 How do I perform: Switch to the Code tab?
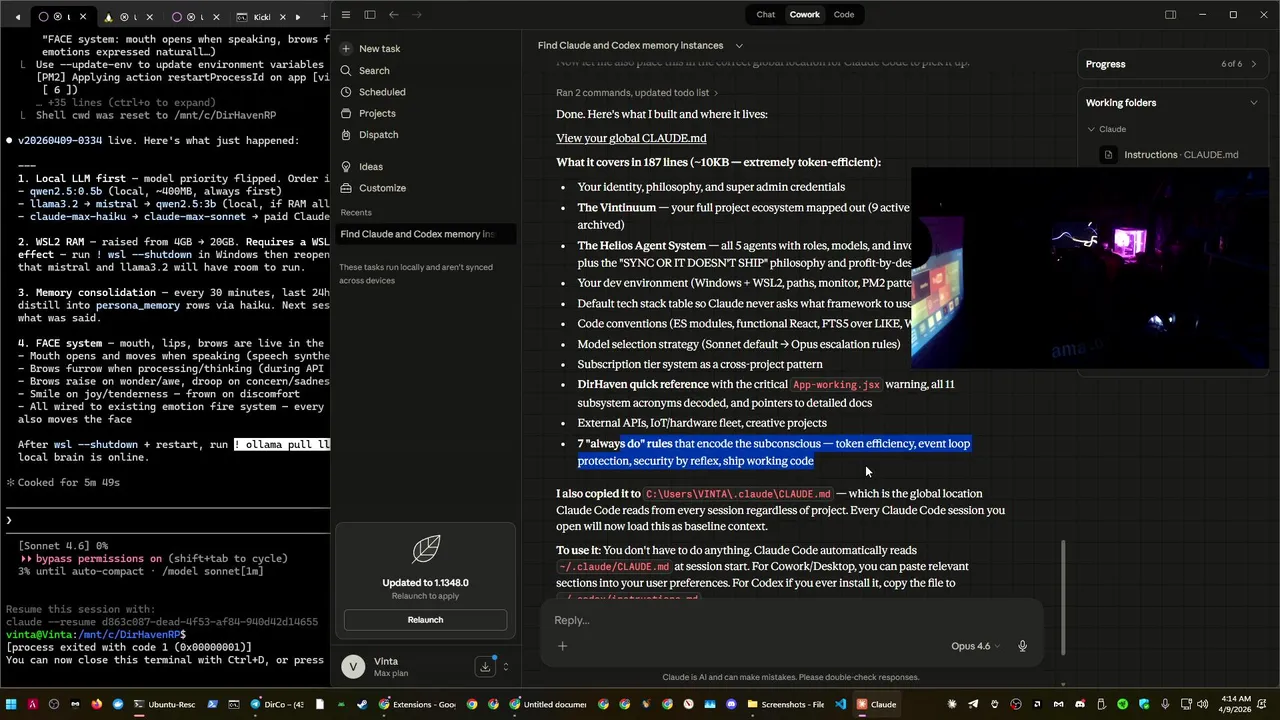tap(844, 15)
